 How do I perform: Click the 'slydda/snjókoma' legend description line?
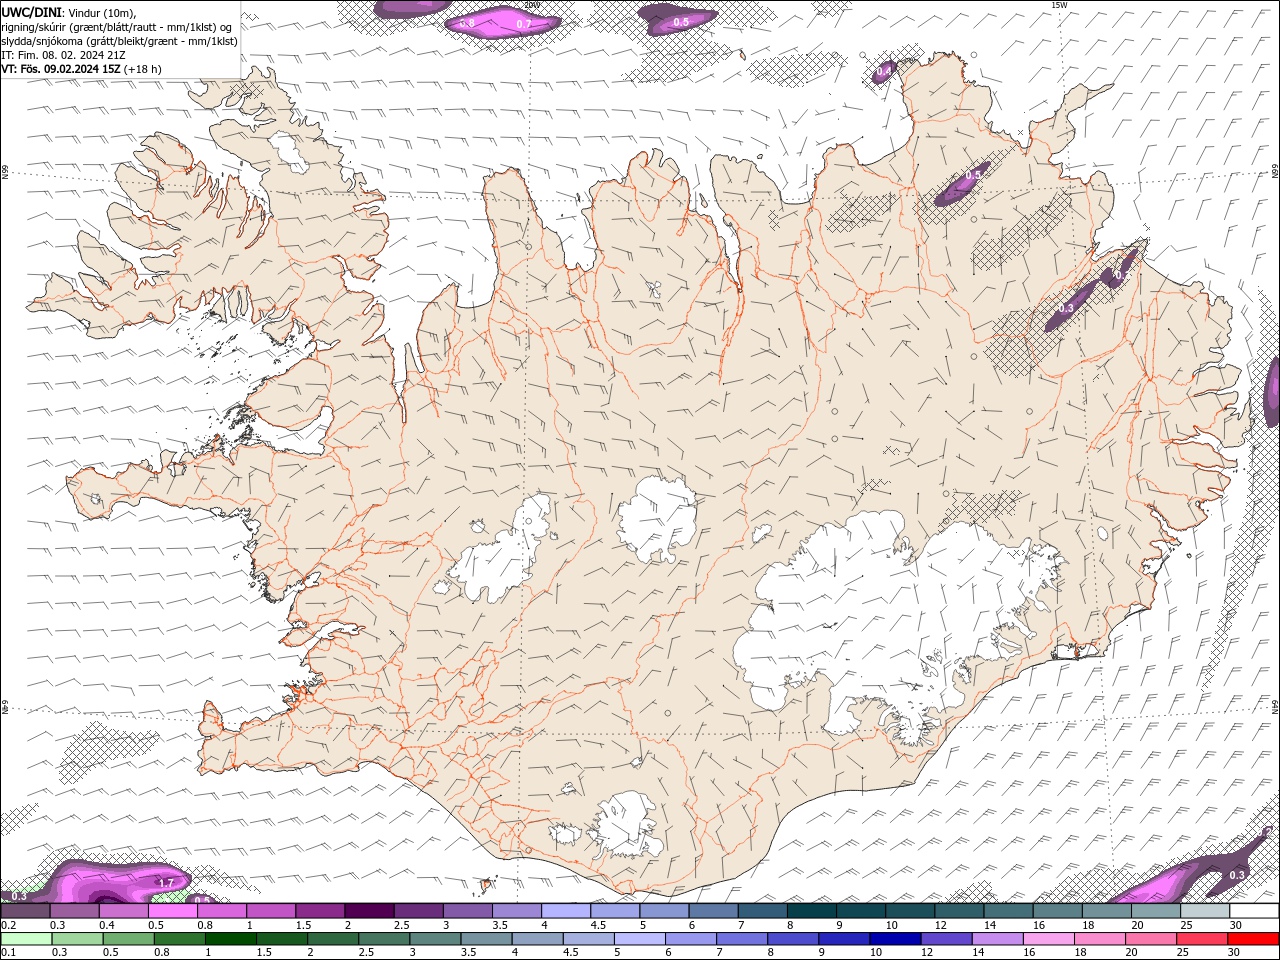coord(119,41)
